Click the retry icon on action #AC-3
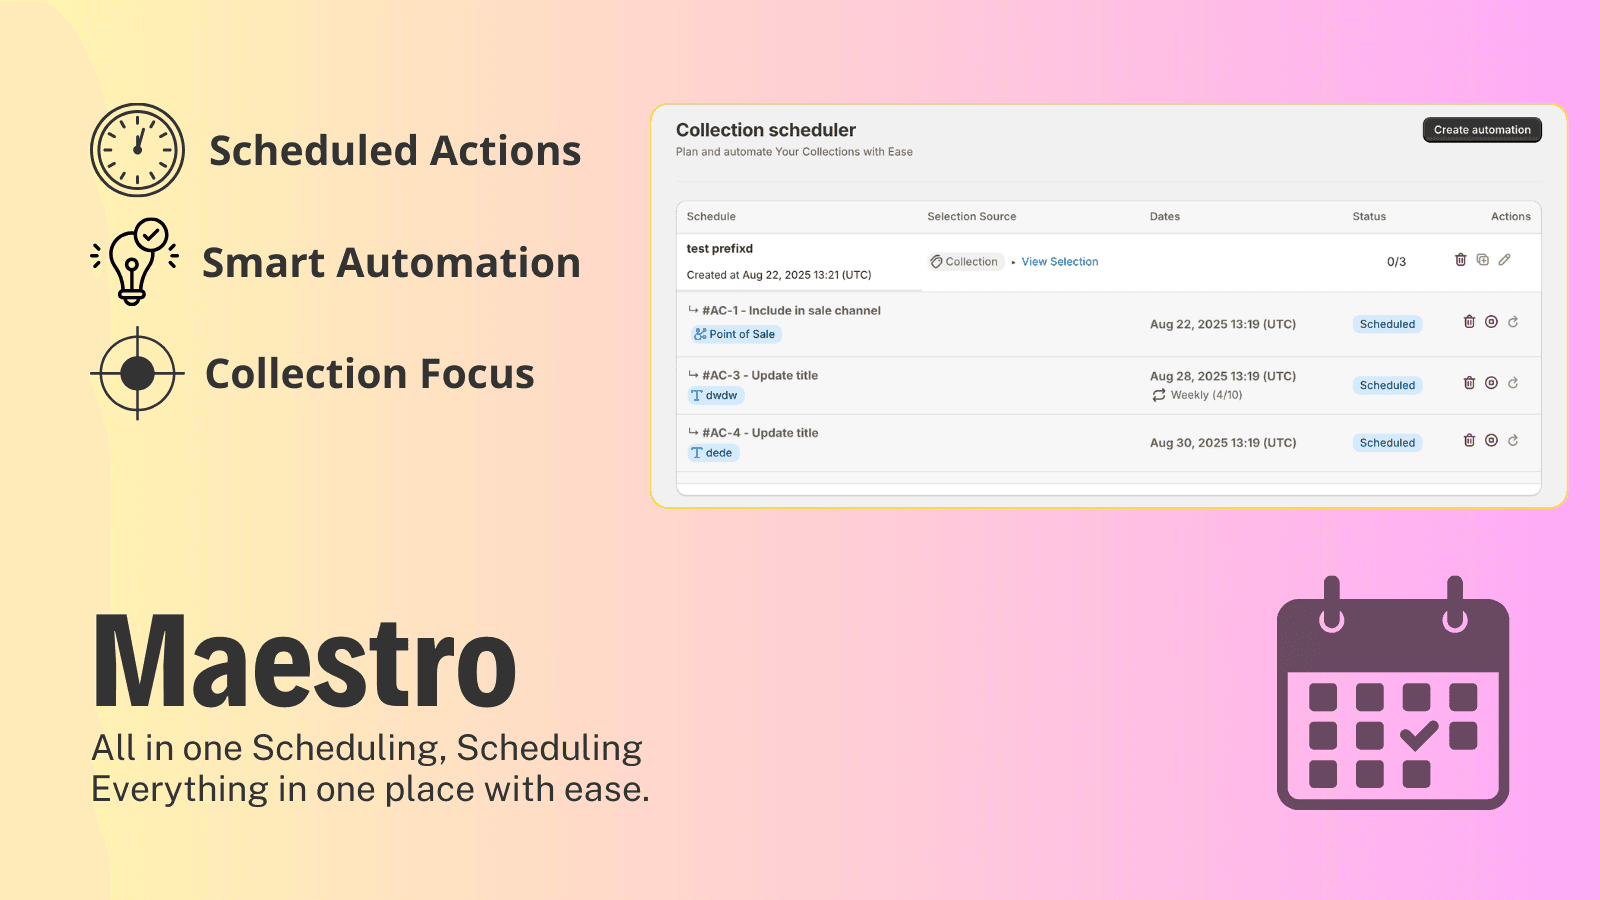The height and width of the screenshot is (900, 1600). click(x=1514, y=384)
